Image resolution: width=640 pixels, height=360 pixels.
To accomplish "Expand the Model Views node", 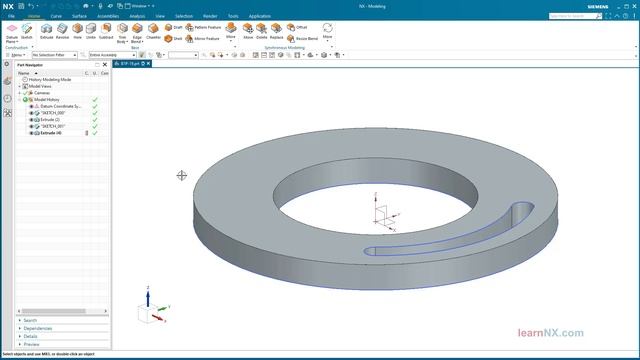I will pyautogui.click(x=19, y=87).
